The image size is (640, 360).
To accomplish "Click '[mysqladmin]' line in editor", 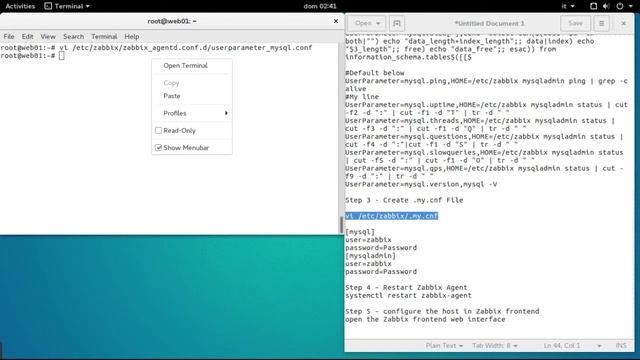I will pyautogui.click(x=370, y=256).
